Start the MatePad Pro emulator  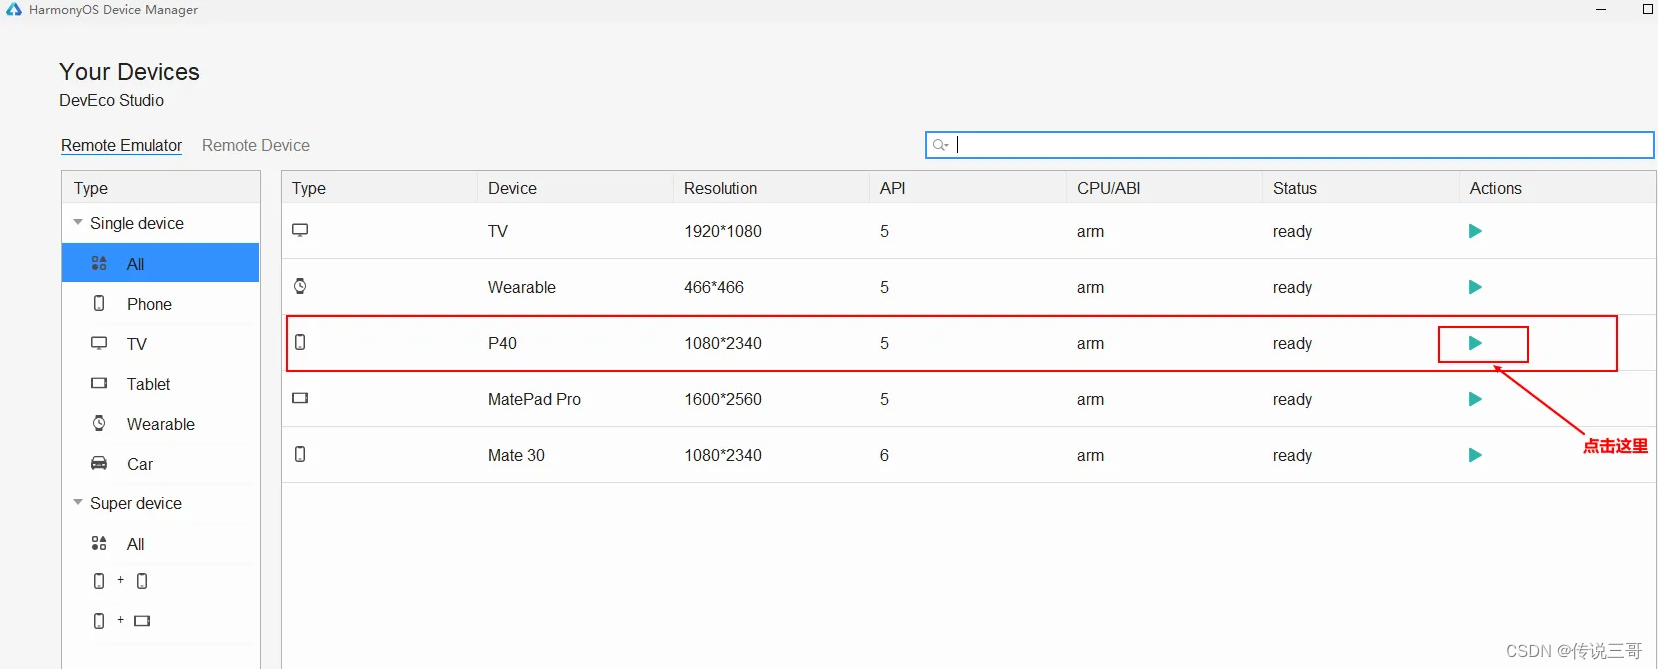[x=1475, y=399]
